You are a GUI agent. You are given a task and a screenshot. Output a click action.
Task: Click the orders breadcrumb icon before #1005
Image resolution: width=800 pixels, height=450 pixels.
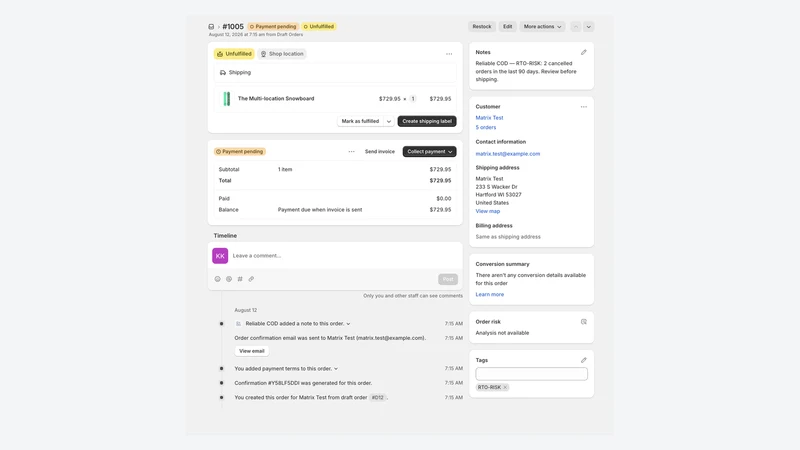211,27
